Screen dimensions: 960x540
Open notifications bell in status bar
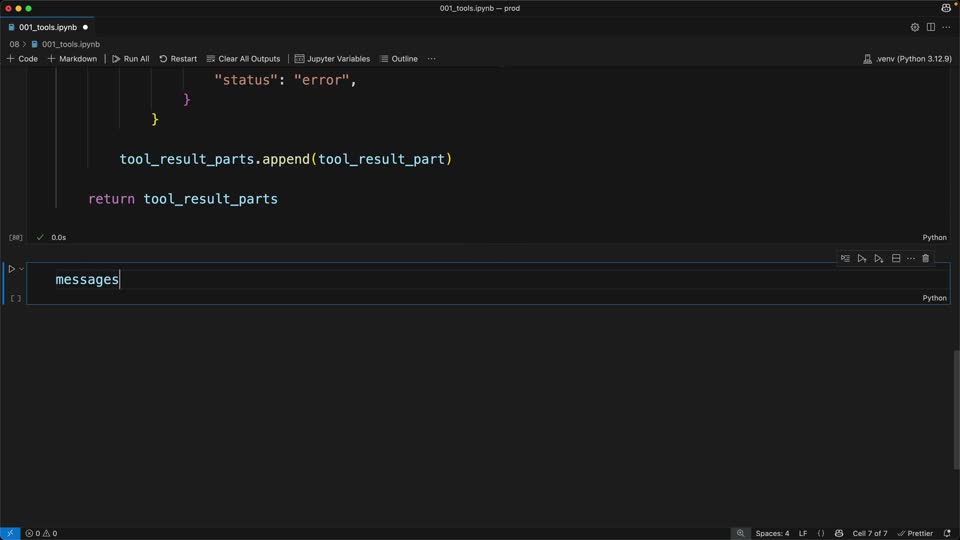tap(947, 533)
